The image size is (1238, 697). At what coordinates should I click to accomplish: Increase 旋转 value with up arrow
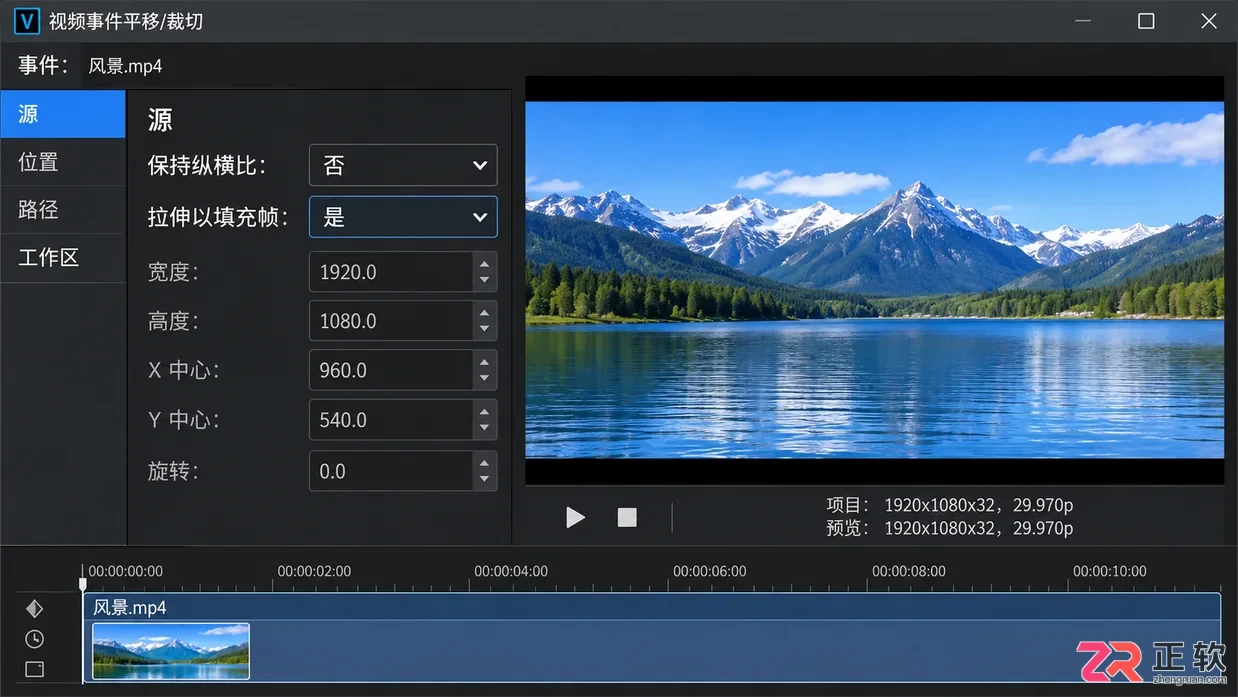484,463
